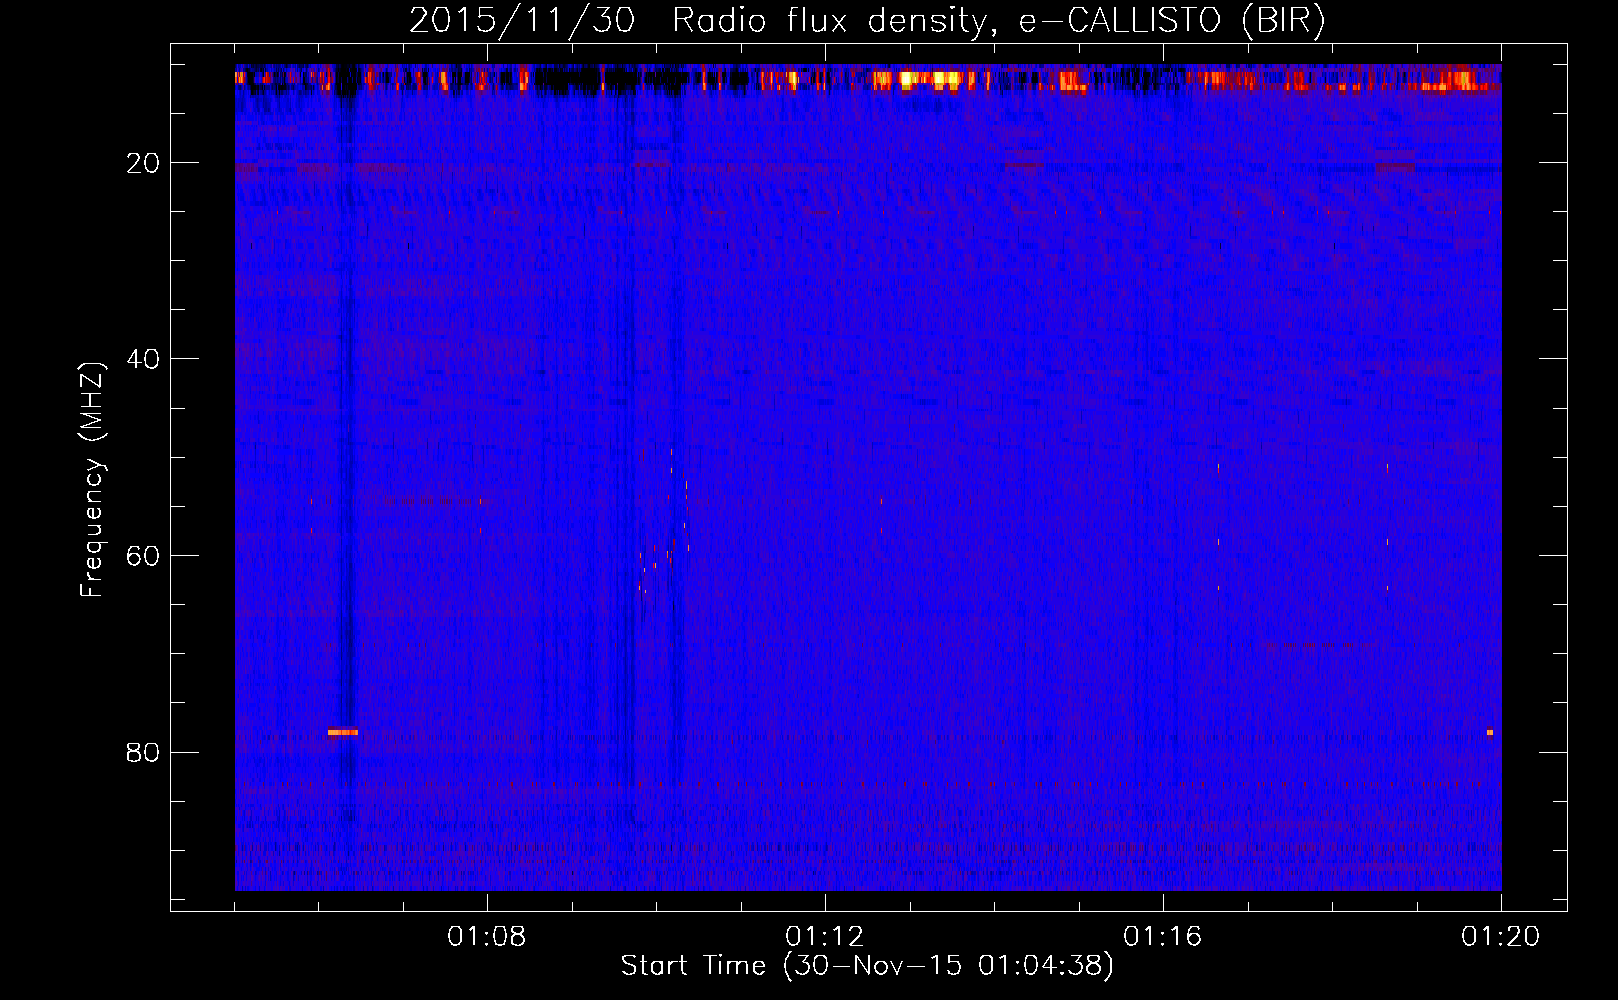Click the '80' frequency tick label
This screenshot has height=1000, width=1618.
[x=143, y=752]
